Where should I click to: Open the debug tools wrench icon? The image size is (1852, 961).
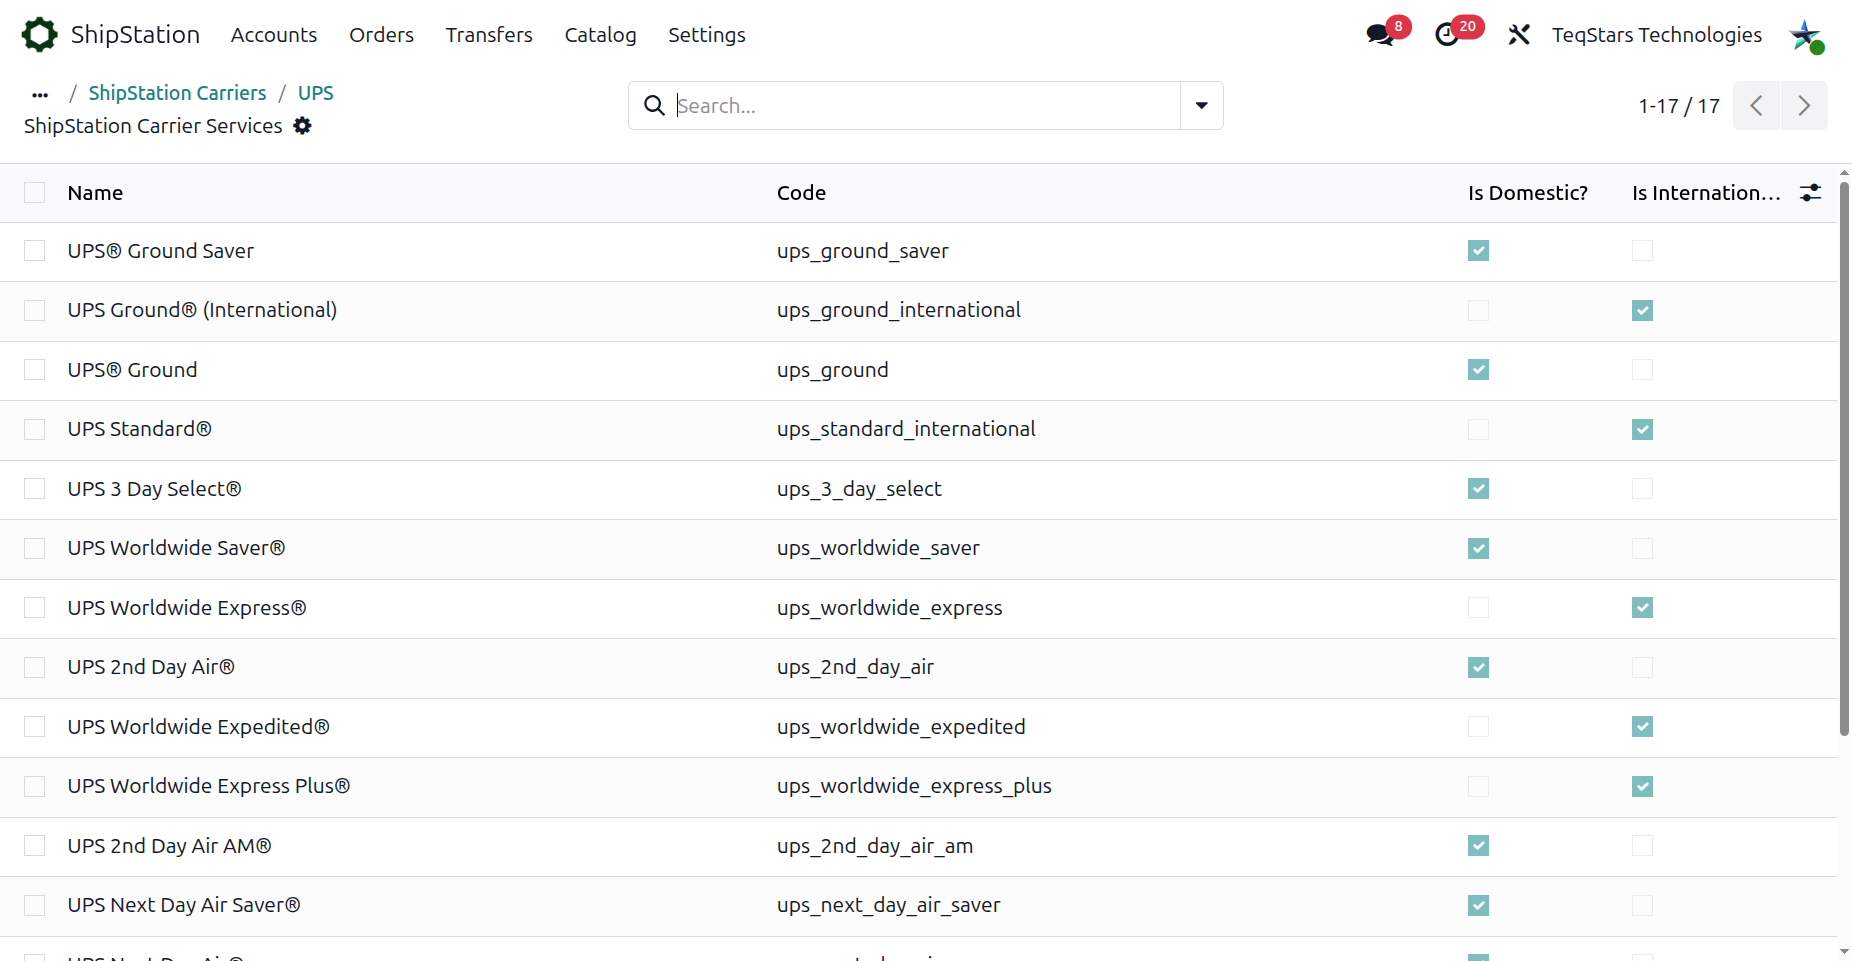coord(1519,35)
